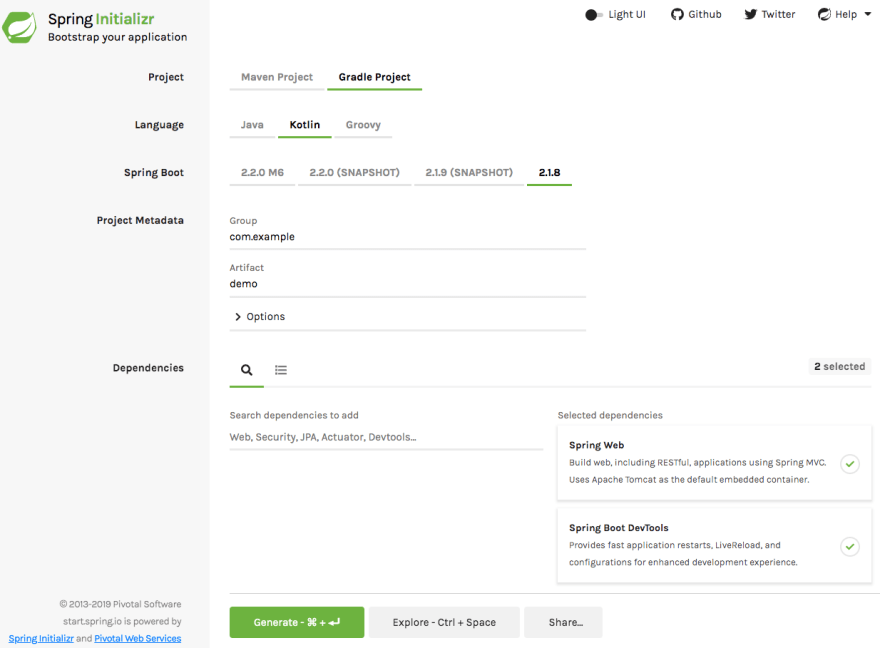
Task: Click Generate project button
Action: click(297, 623)
